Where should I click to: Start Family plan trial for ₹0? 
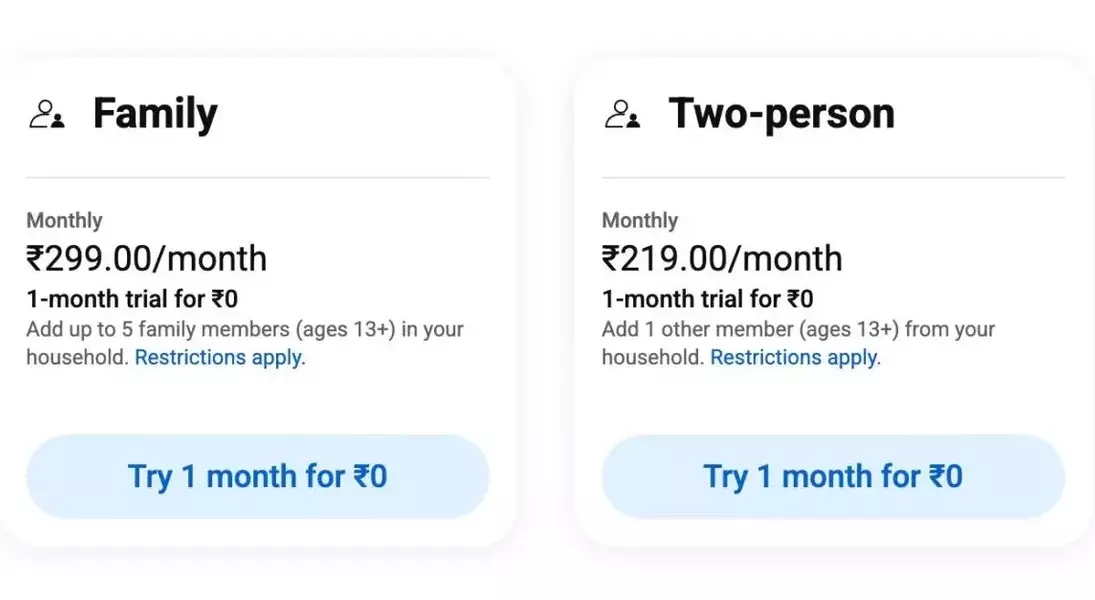click(258, 476)
